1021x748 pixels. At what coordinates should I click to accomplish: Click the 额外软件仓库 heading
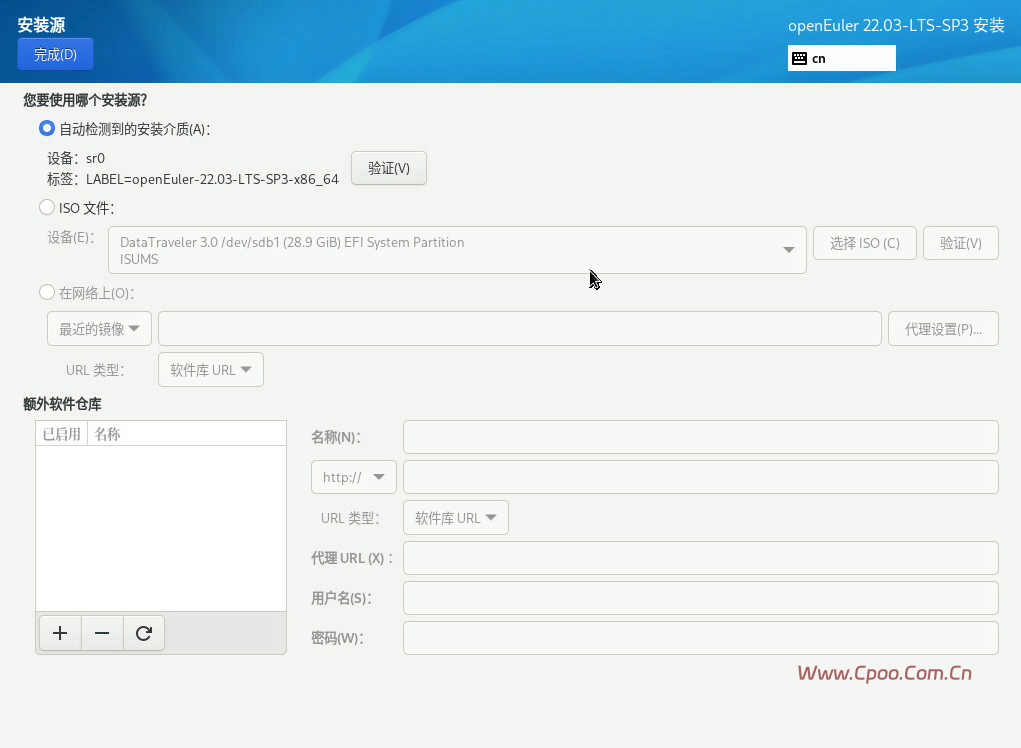tap(62, 404)
